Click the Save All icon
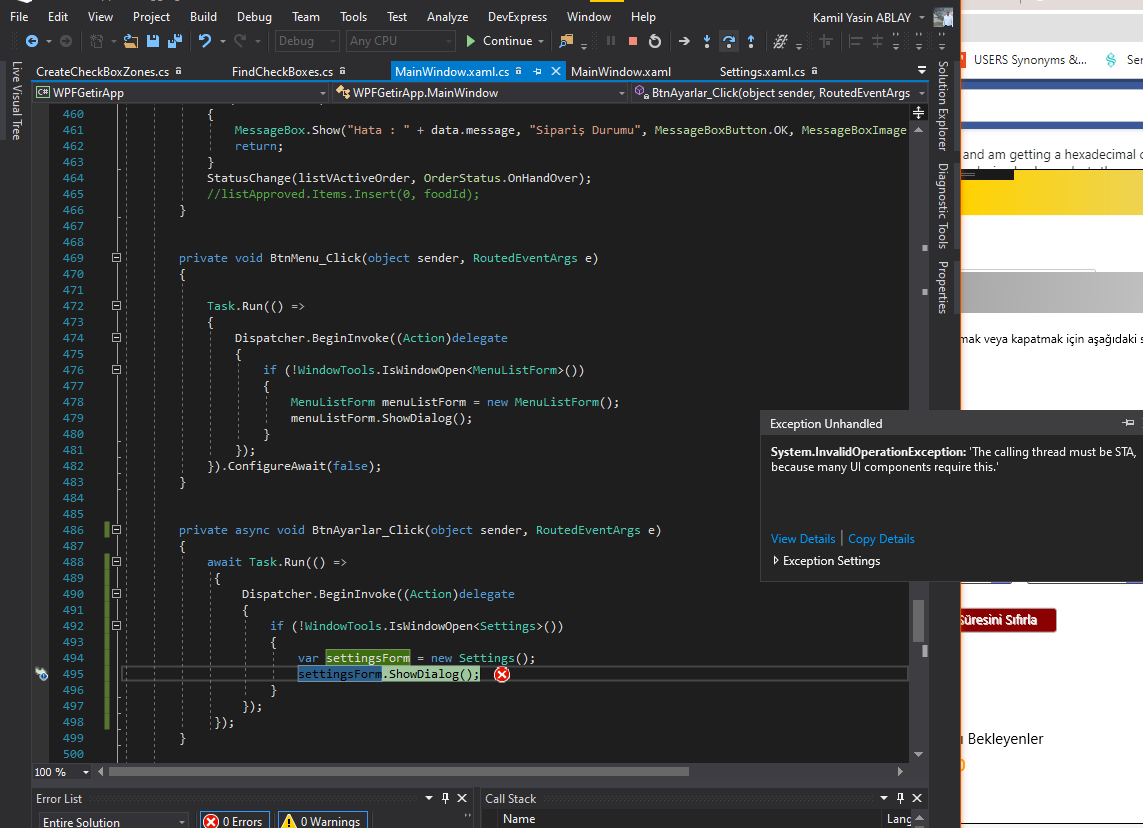 (175, 42)
